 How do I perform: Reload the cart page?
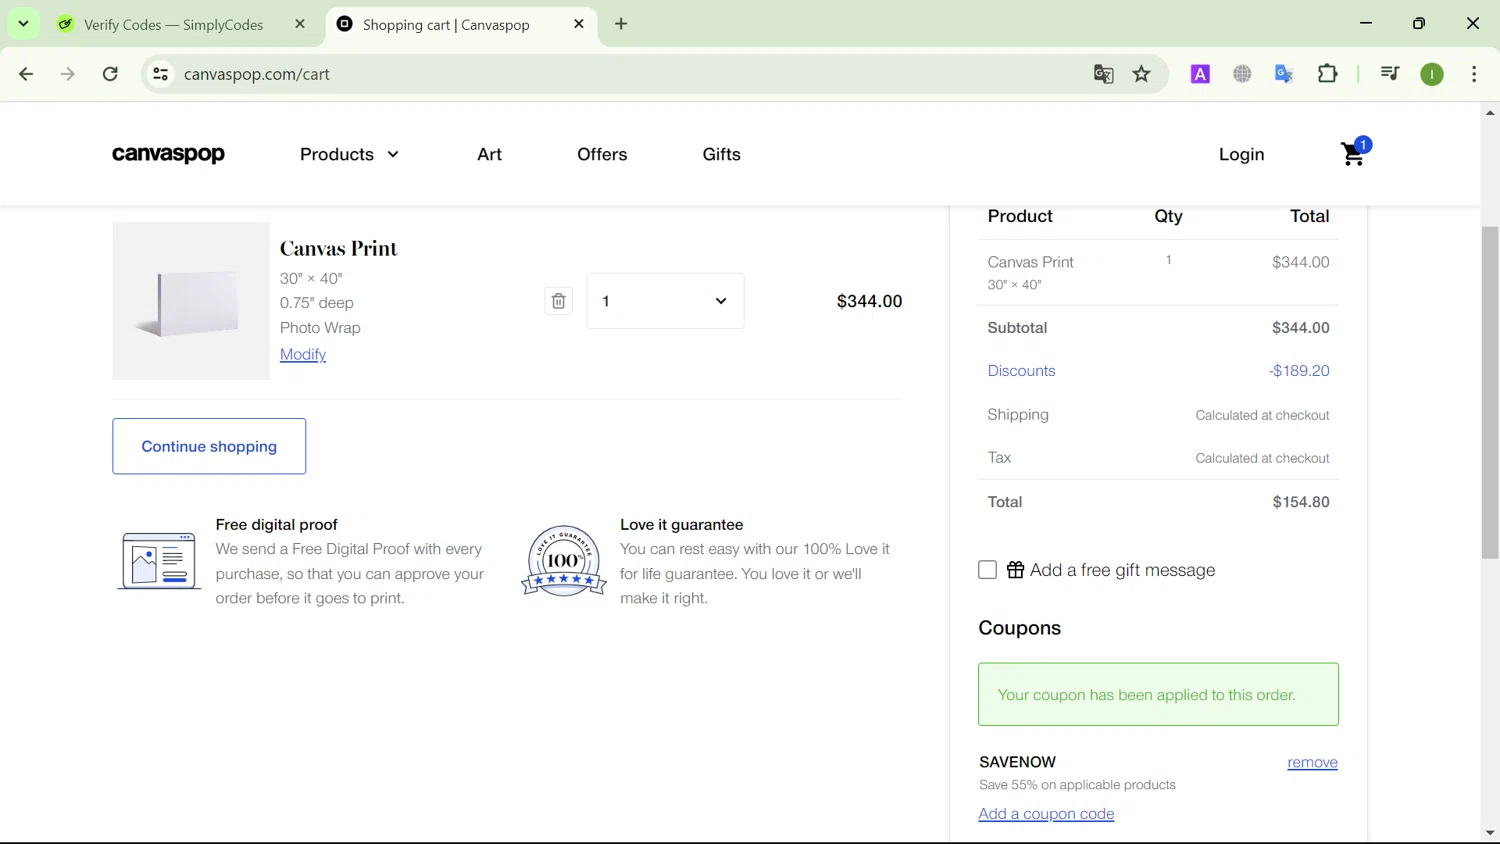[110, 74]
